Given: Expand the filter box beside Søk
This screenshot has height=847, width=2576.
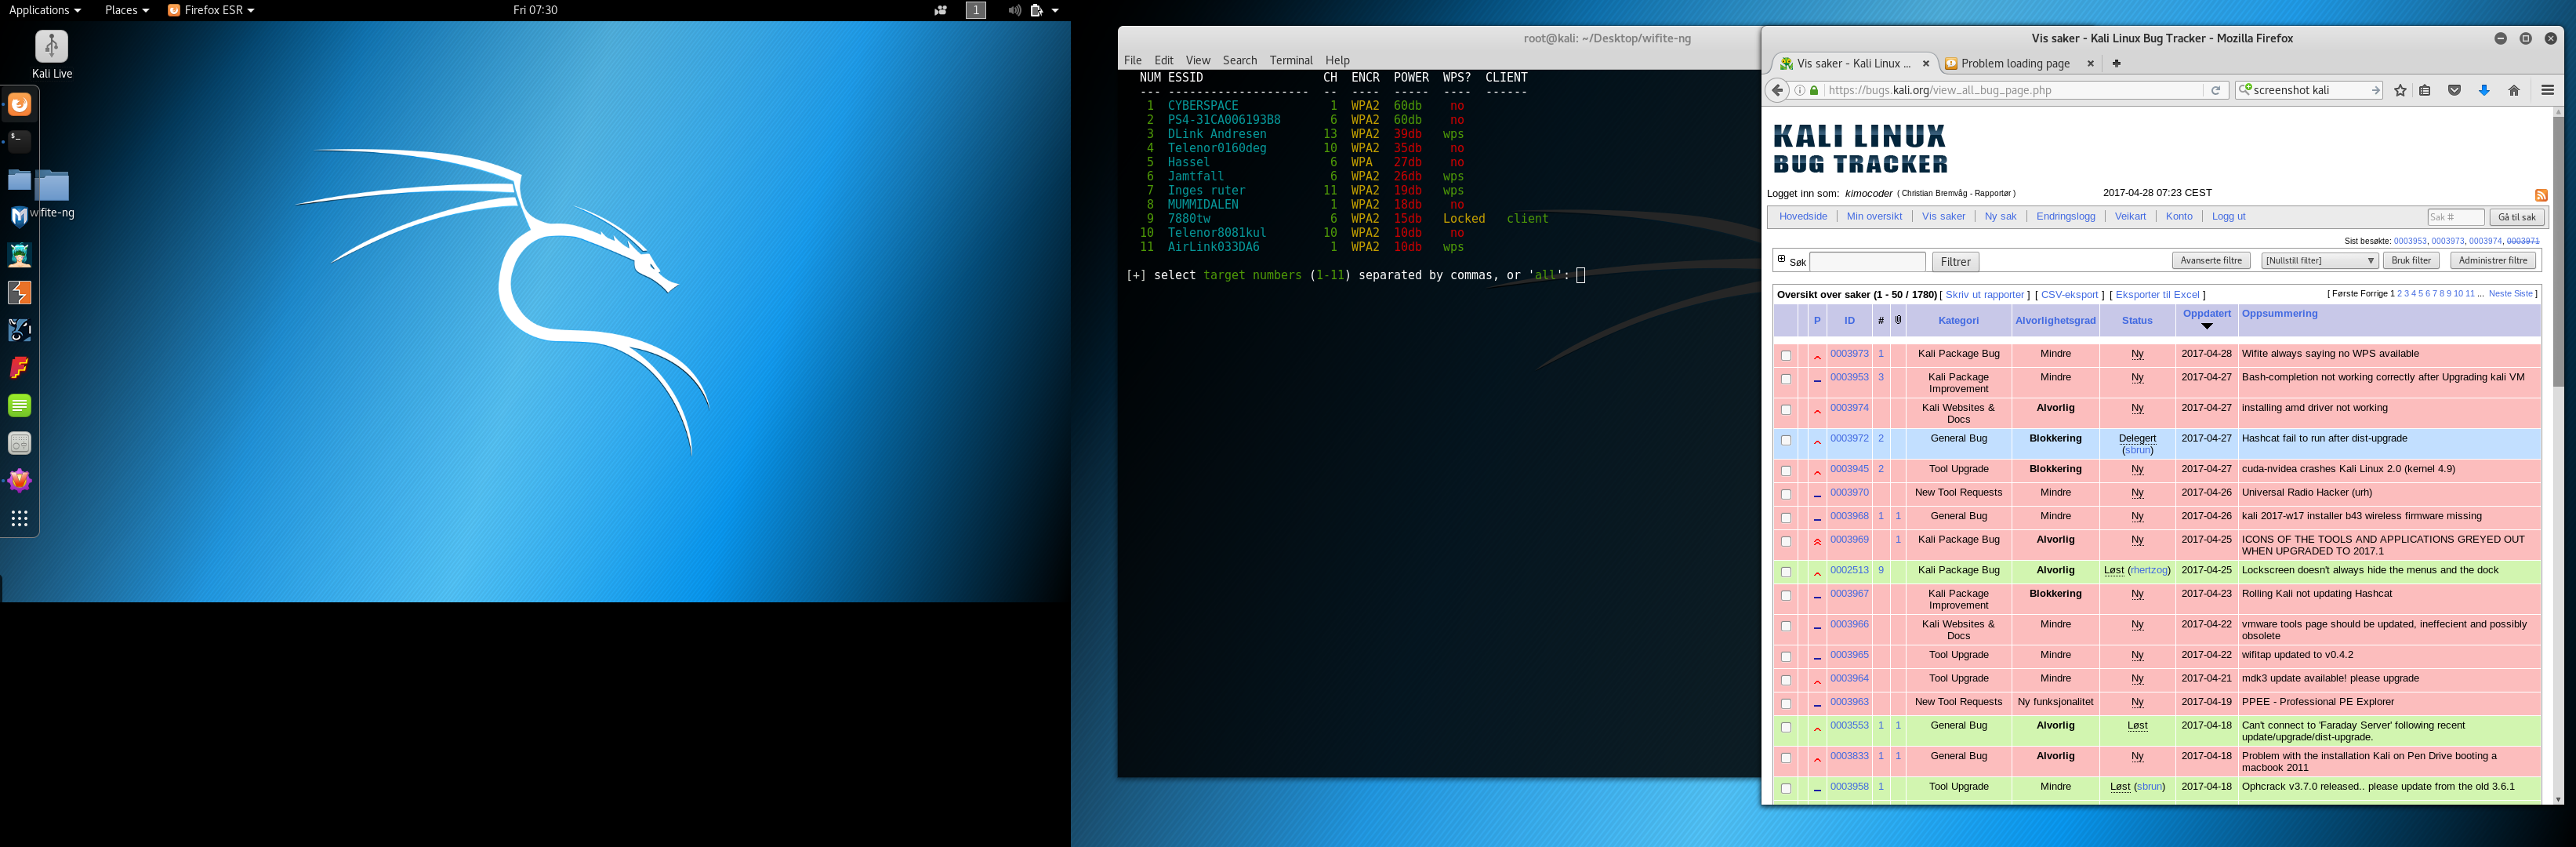Looking at the screenshot, I should [x=1781, y=259].
